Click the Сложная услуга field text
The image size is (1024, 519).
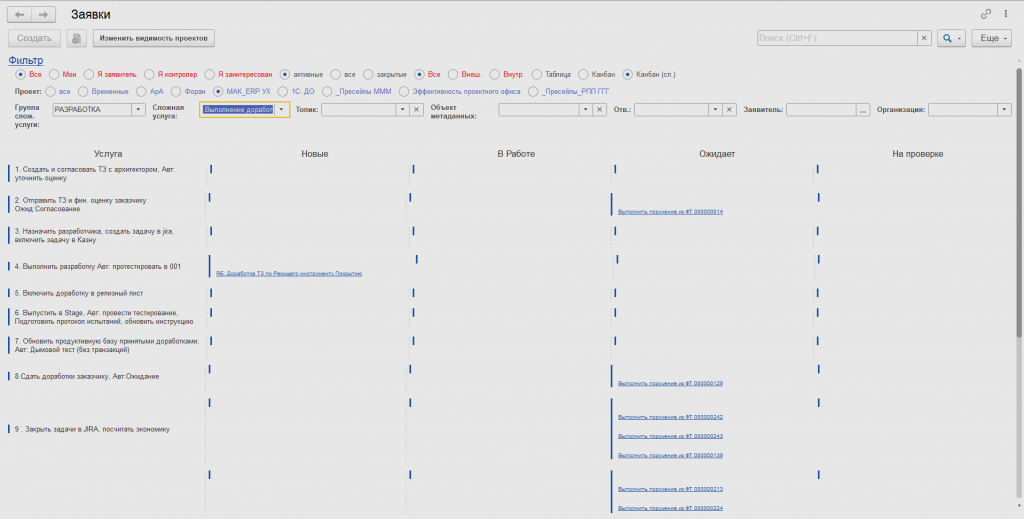(x=238, y=110)
